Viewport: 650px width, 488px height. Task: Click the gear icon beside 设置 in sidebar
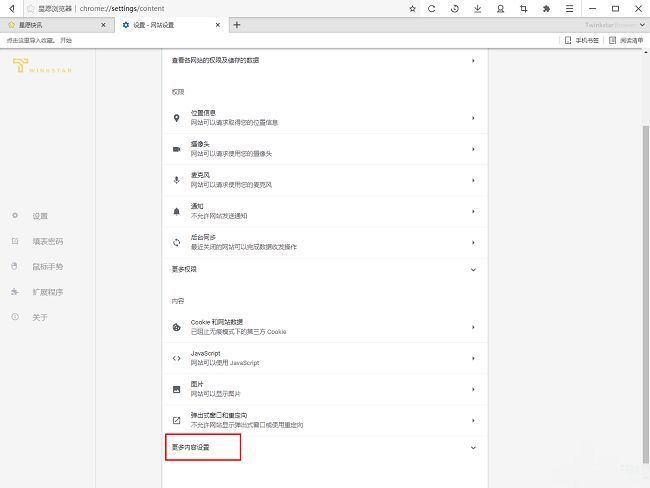[x=15, y=216]
